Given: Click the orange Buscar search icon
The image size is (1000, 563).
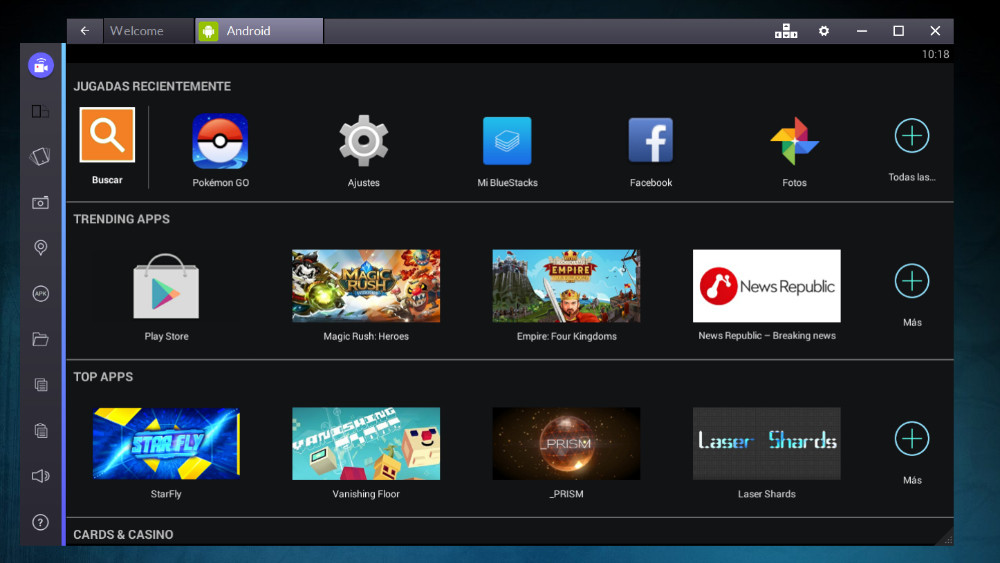Looking at the screenshot, I should pos(107,135).
